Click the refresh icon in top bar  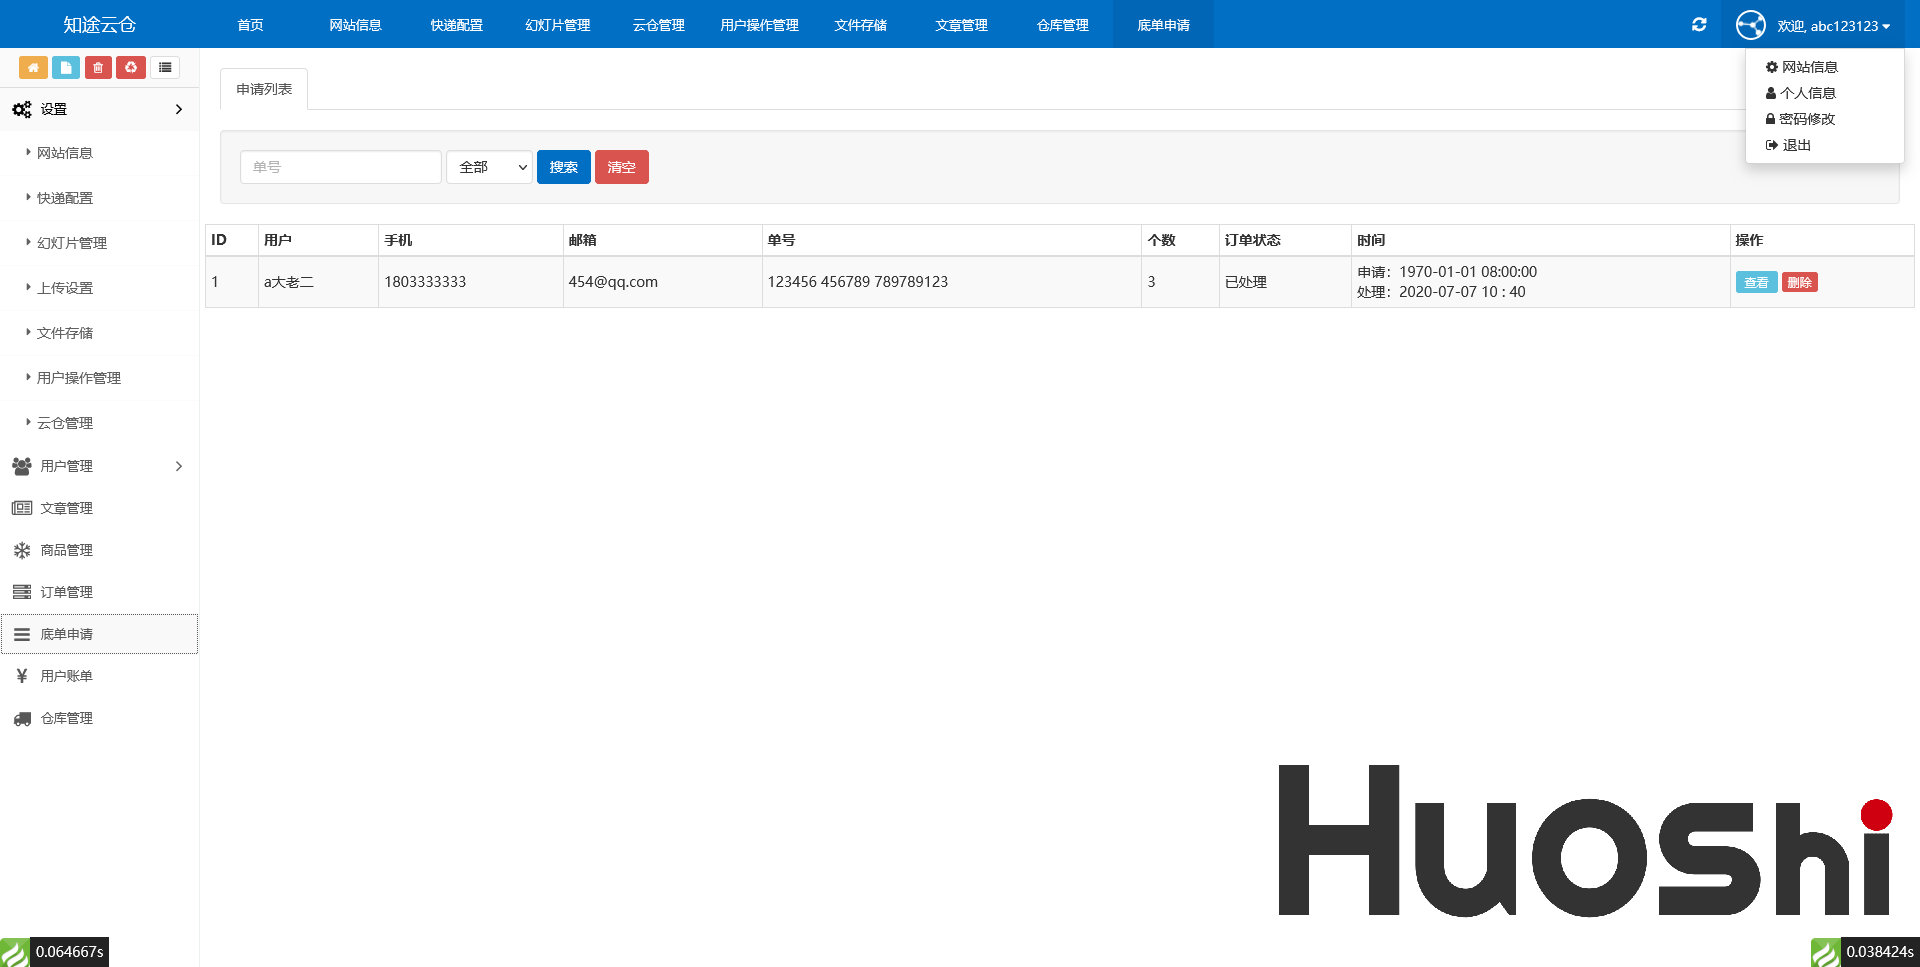[x=1699, y=25]
